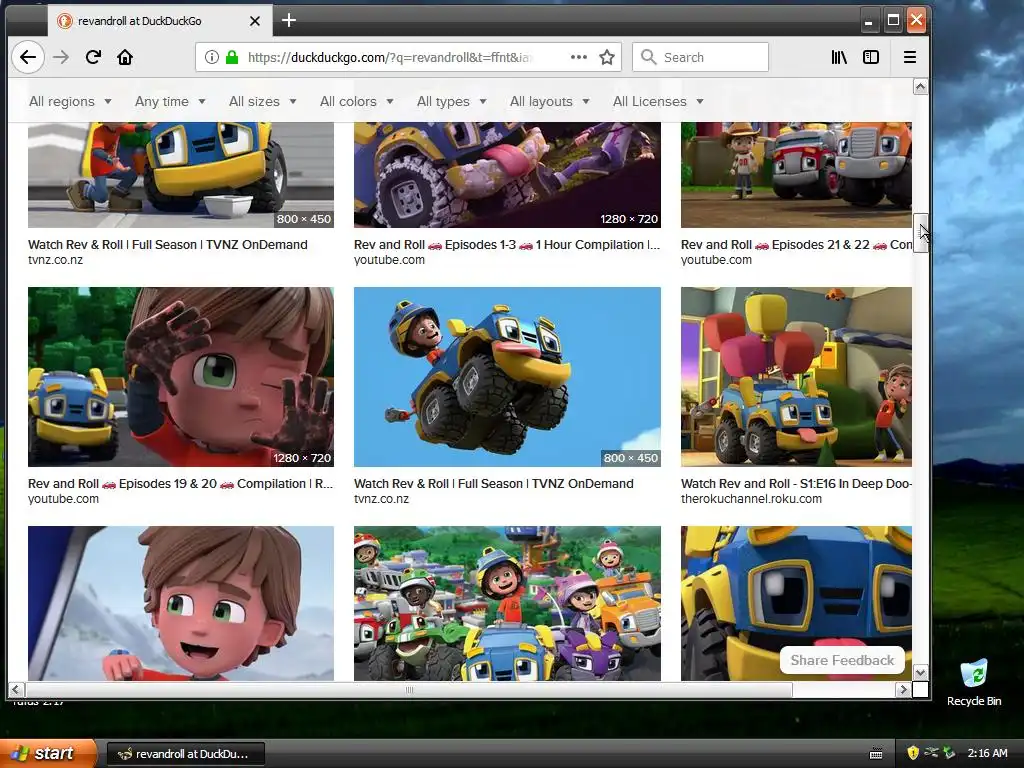Show site information icon in address bar
Screen dimensions: 1024x768
212,57
